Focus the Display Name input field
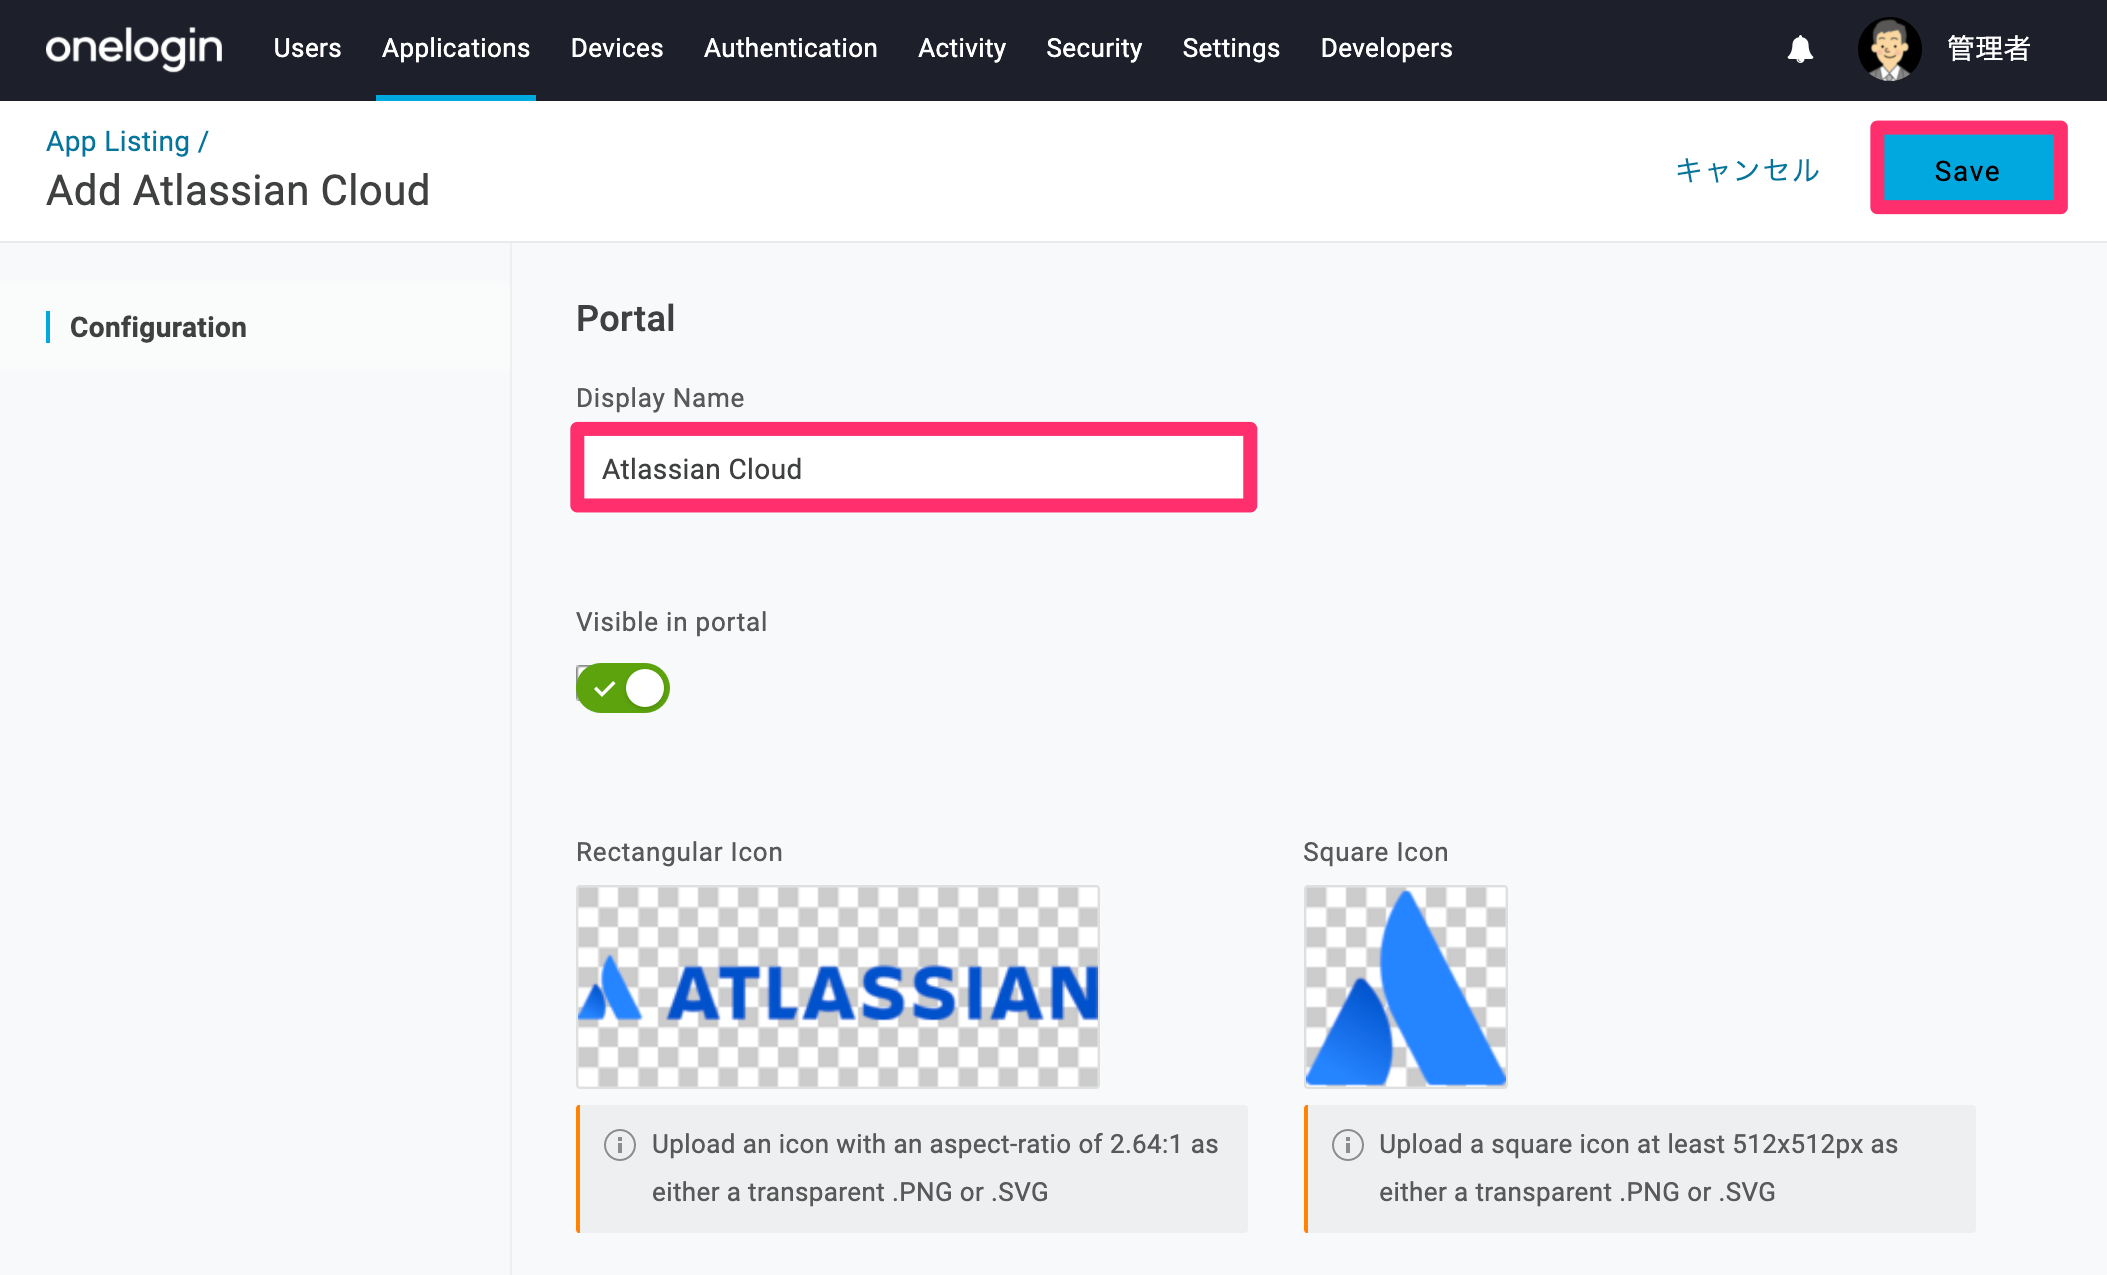The image size is (2107, 1275). tap(913, 468)
